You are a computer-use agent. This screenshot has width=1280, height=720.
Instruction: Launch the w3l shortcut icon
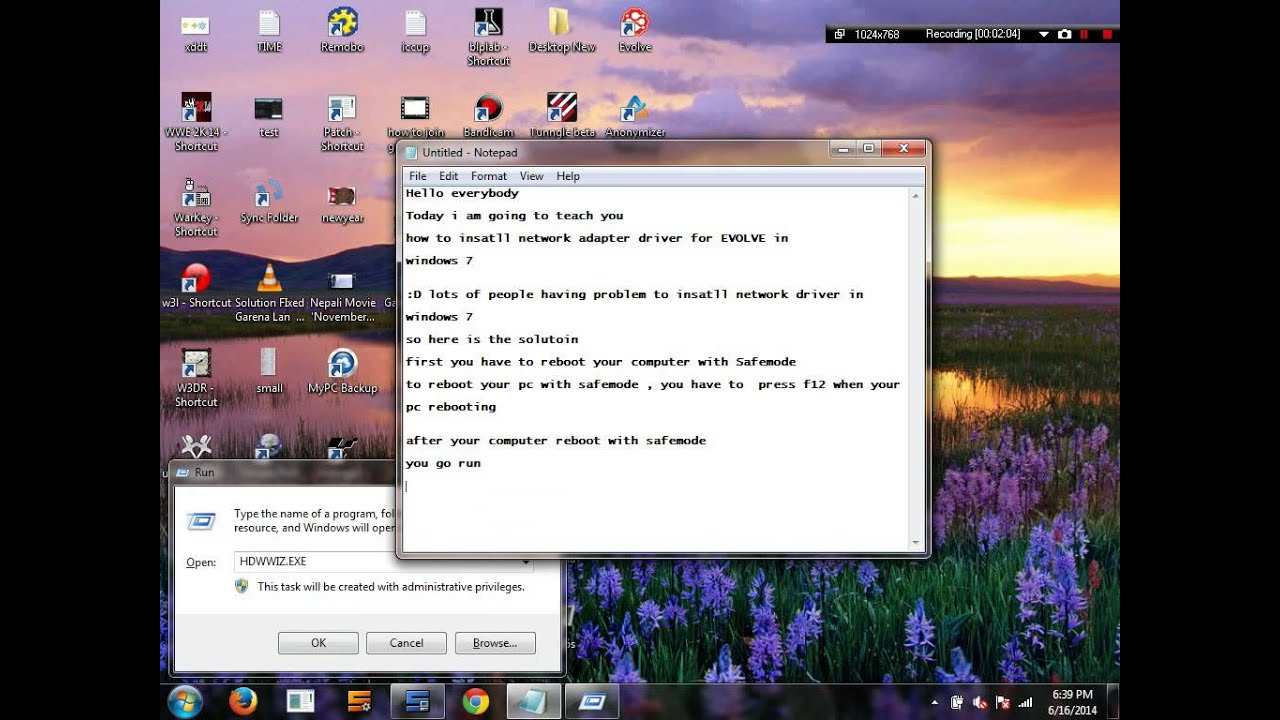(196, 286)
